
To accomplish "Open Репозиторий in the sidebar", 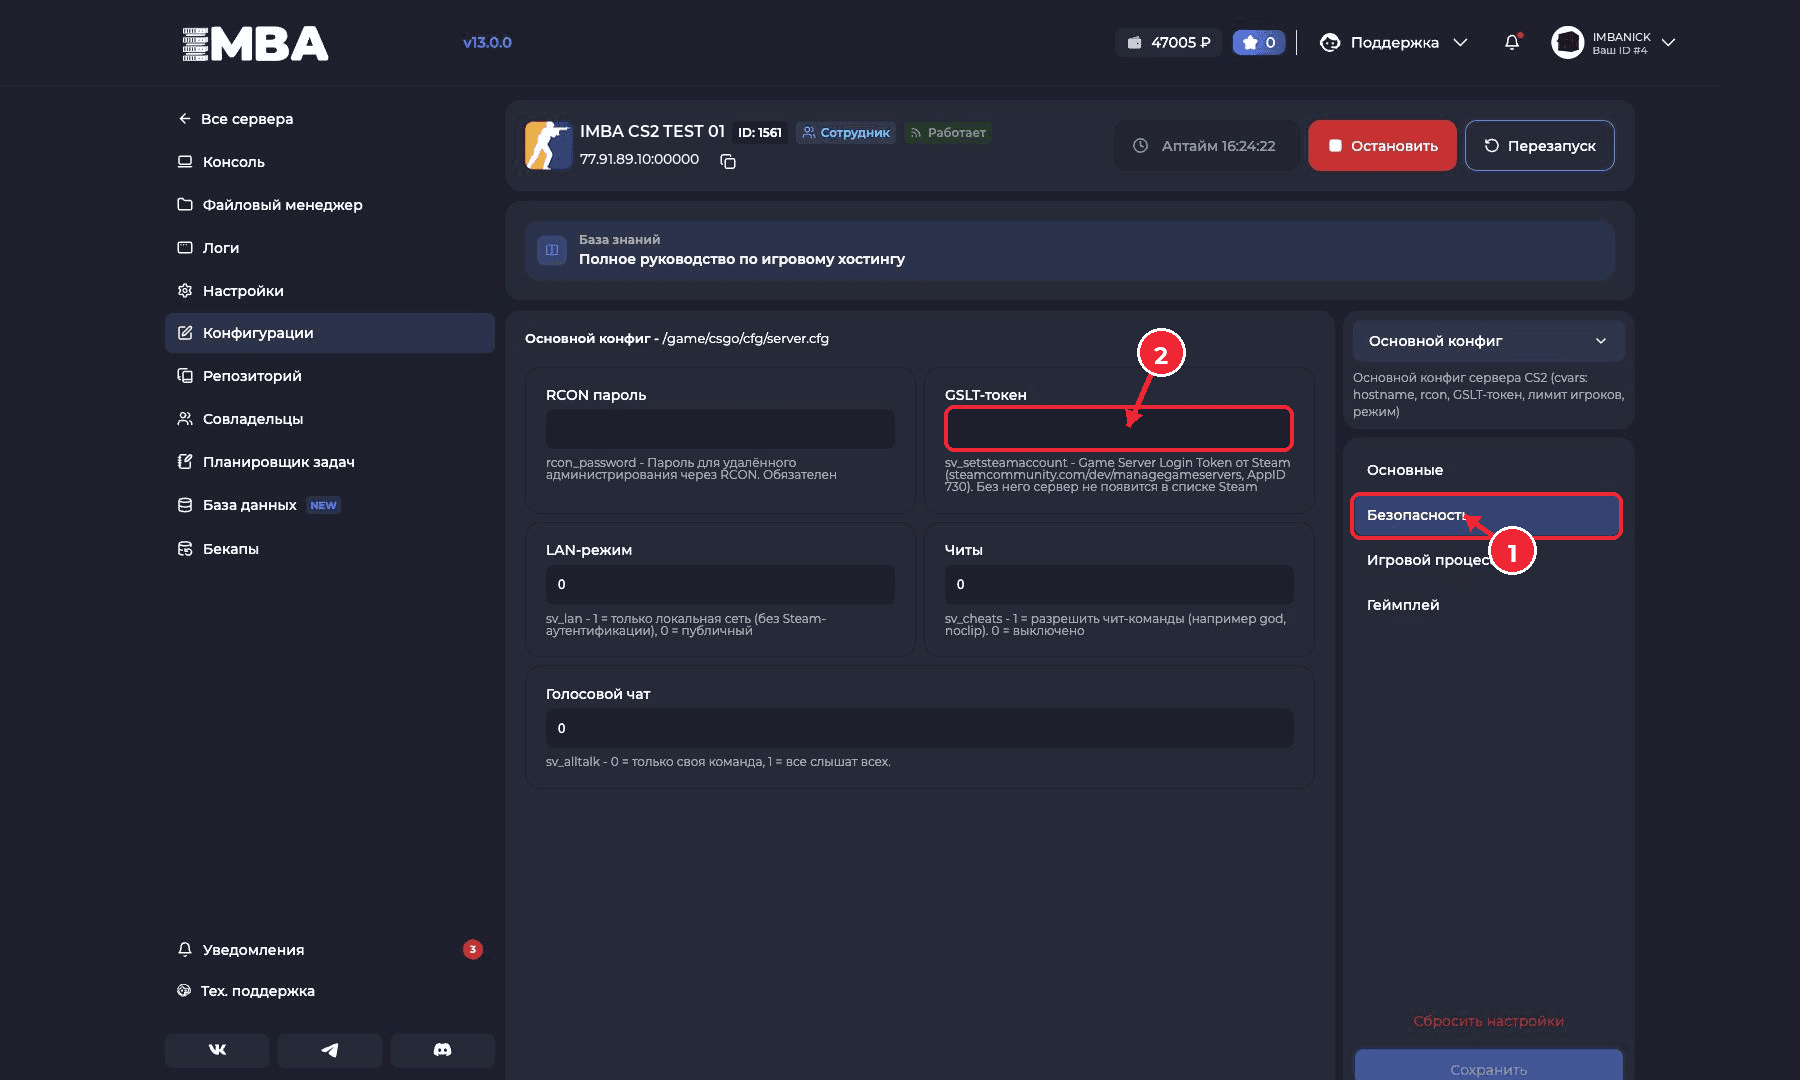I will (x=330, y=376).
